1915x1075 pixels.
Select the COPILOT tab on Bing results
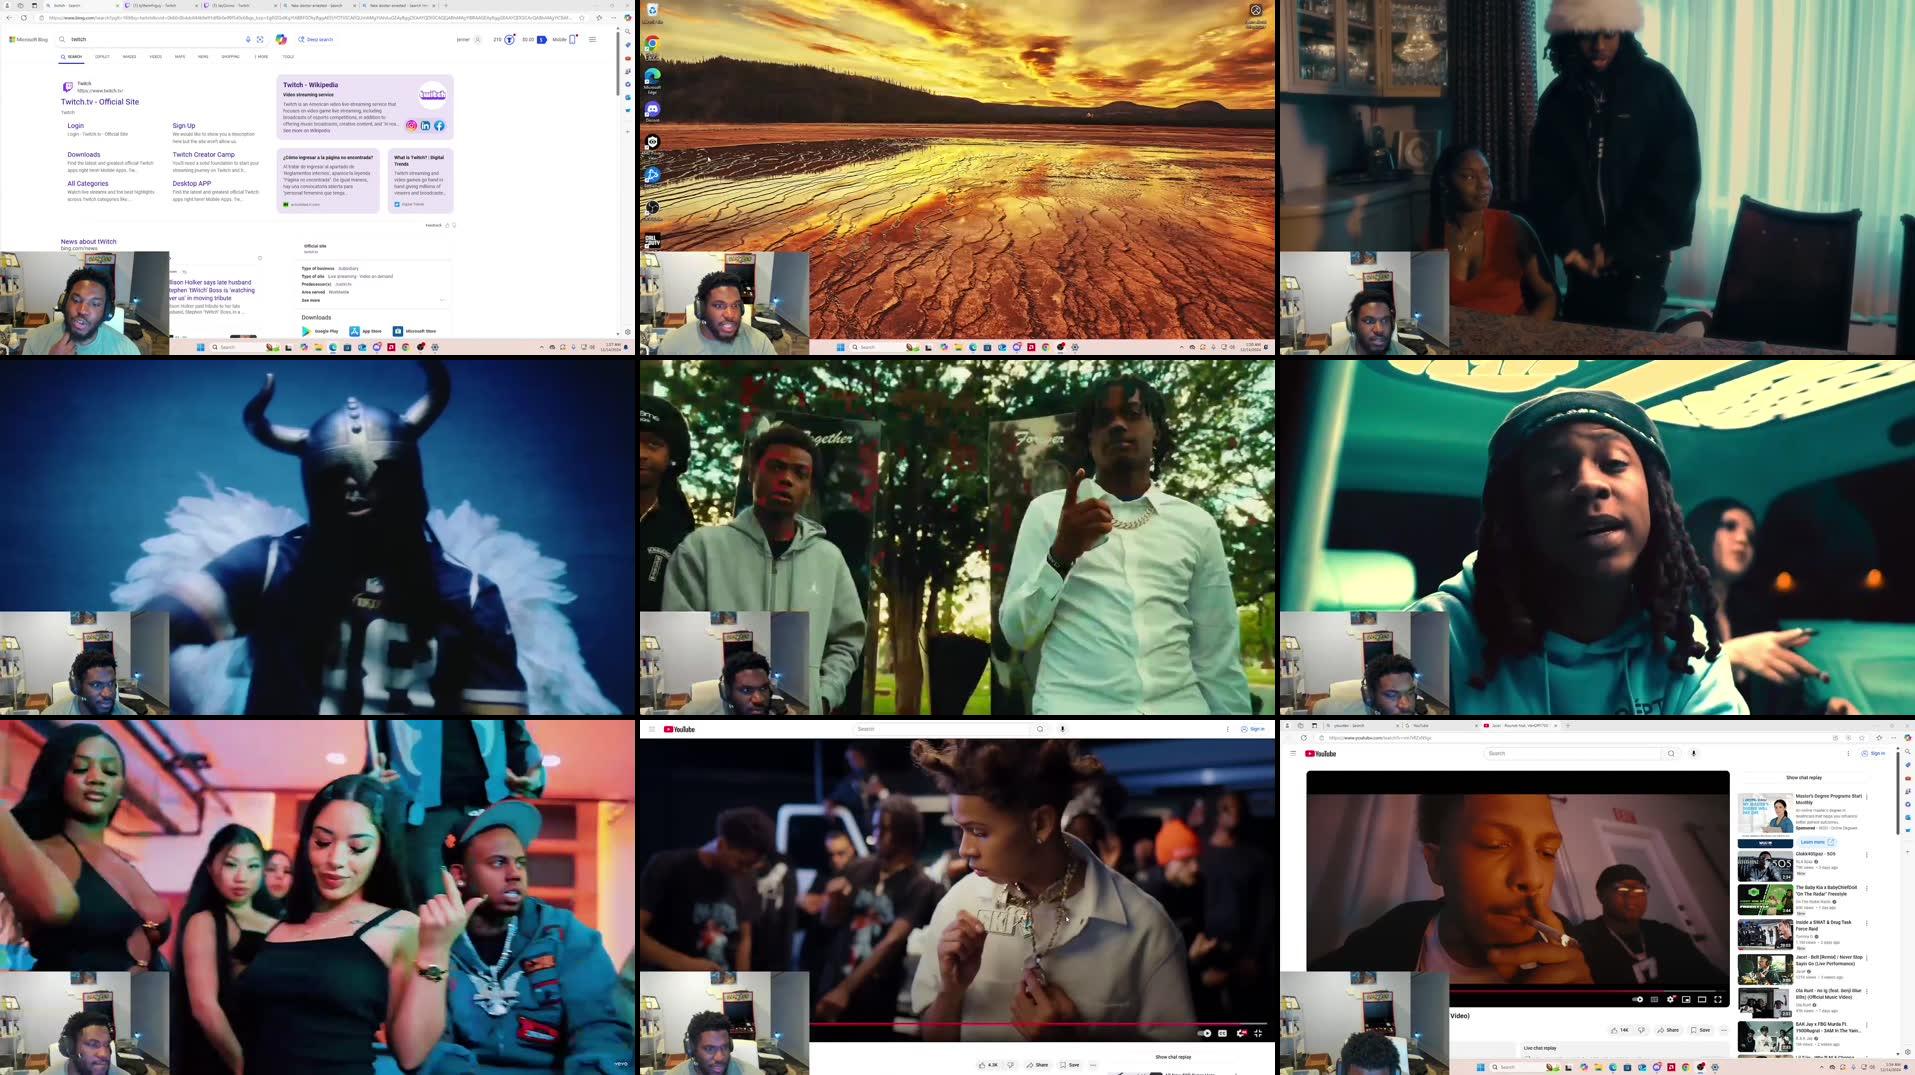[x=102, y=56]
